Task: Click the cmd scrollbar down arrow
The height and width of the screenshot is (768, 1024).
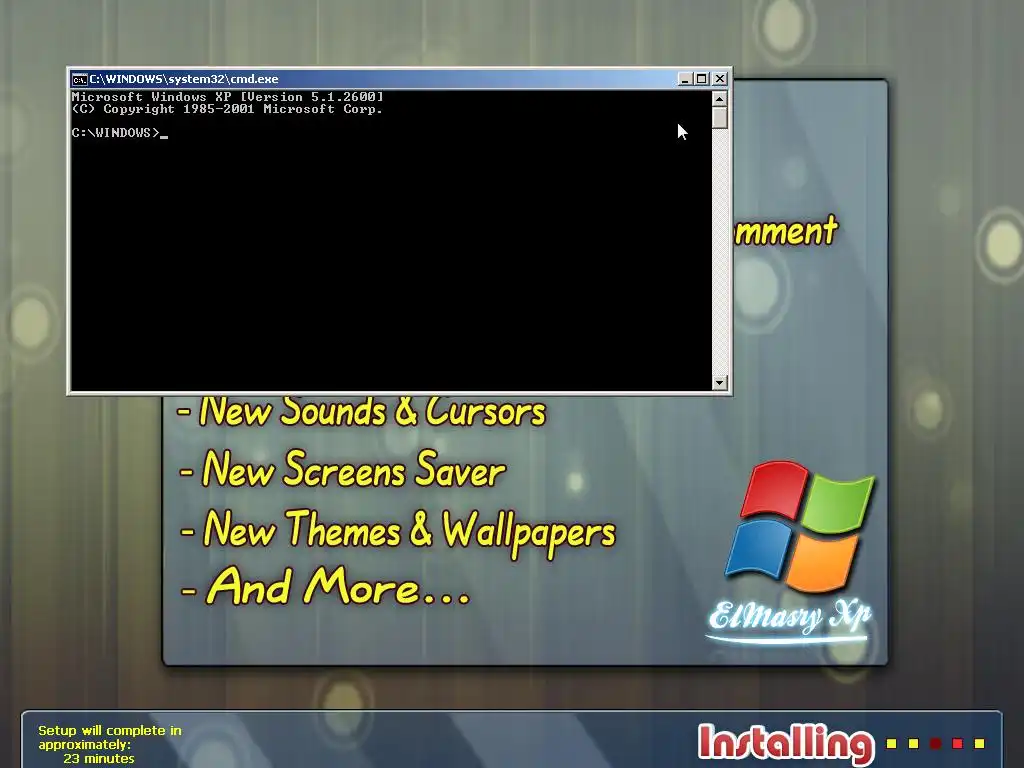Action: coord(720,383)
